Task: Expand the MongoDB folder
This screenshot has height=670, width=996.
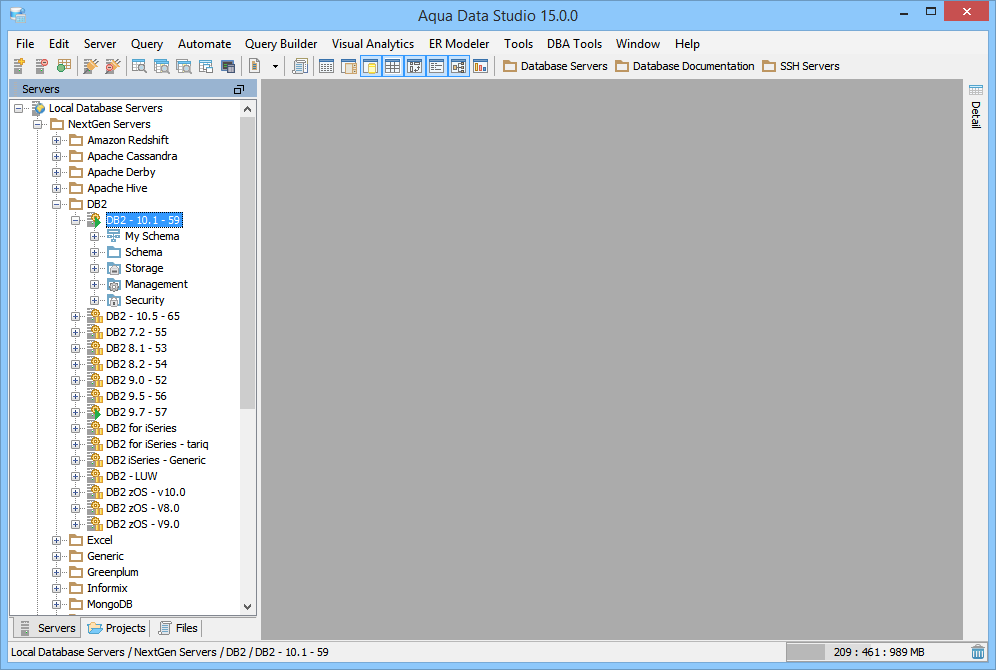Action: [57, 605]
